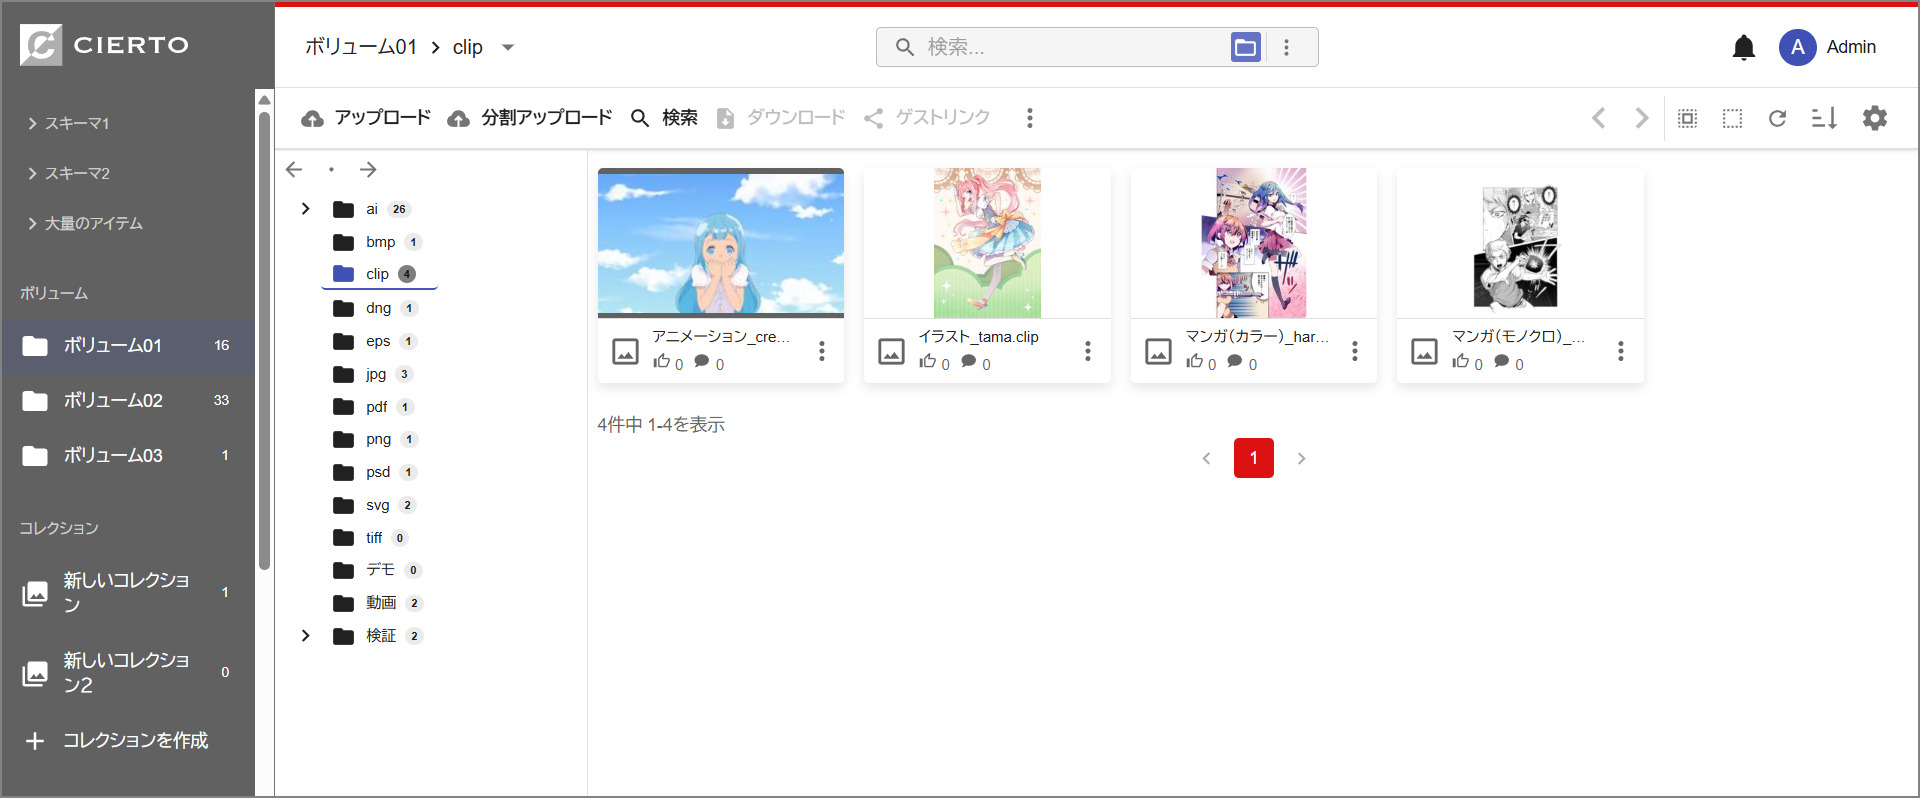Open comments on アニメーション_cre file
Viewport: 1920px width, 798px height.
[702, 362]
